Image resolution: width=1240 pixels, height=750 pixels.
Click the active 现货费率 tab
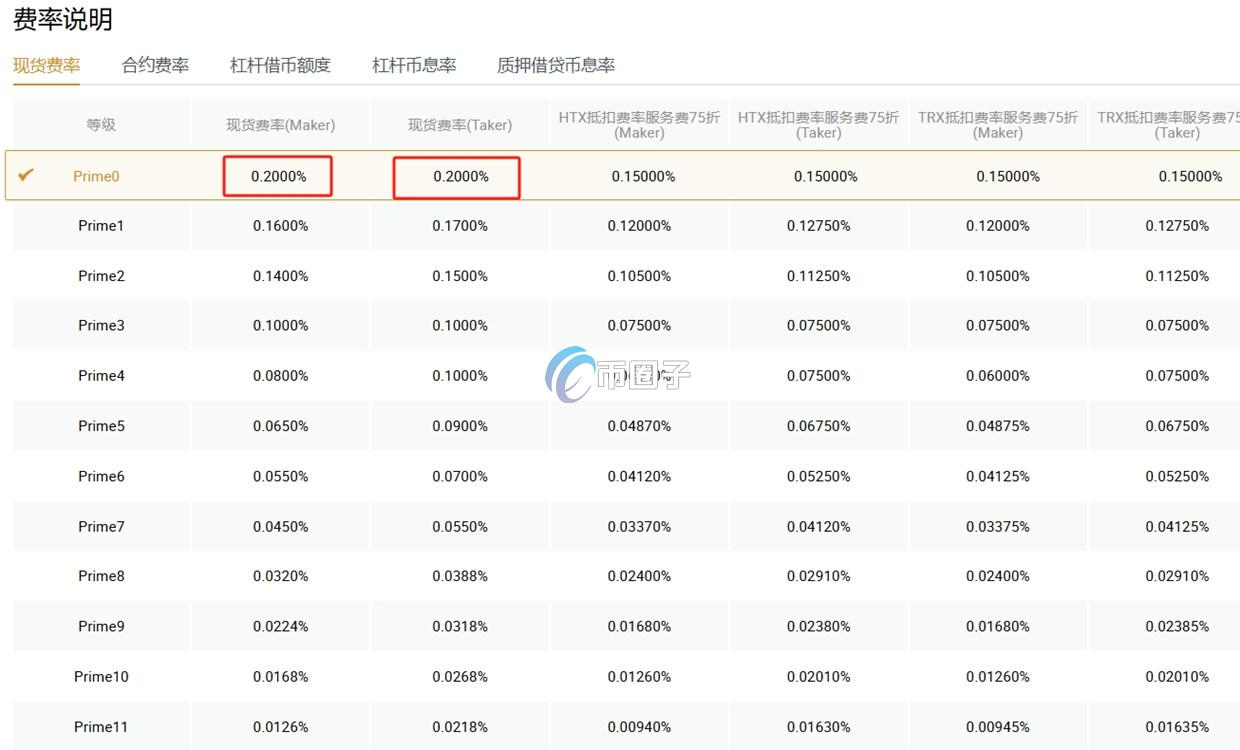pyautogui.click(x=46, y=65)
